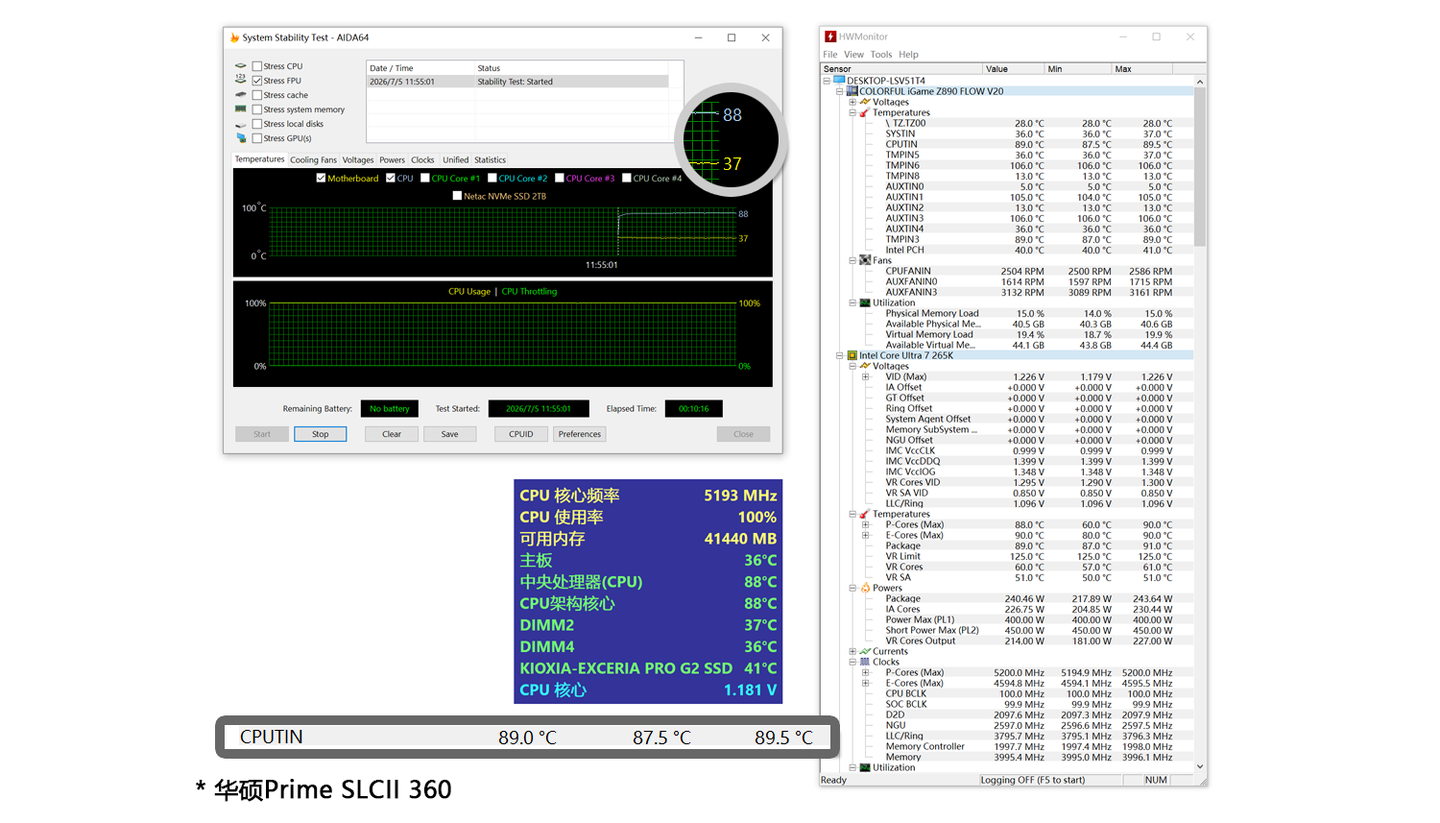Click the HWMonitor red lightning title icon
The height and width of the screenshot is (823, 1440).
pyautogui.click(x=830, y=37)
